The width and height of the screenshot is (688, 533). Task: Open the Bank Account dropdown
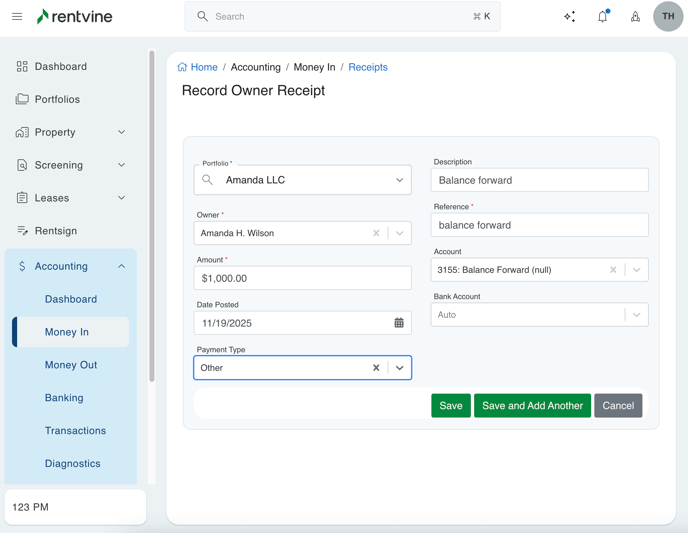click(636, 315)
